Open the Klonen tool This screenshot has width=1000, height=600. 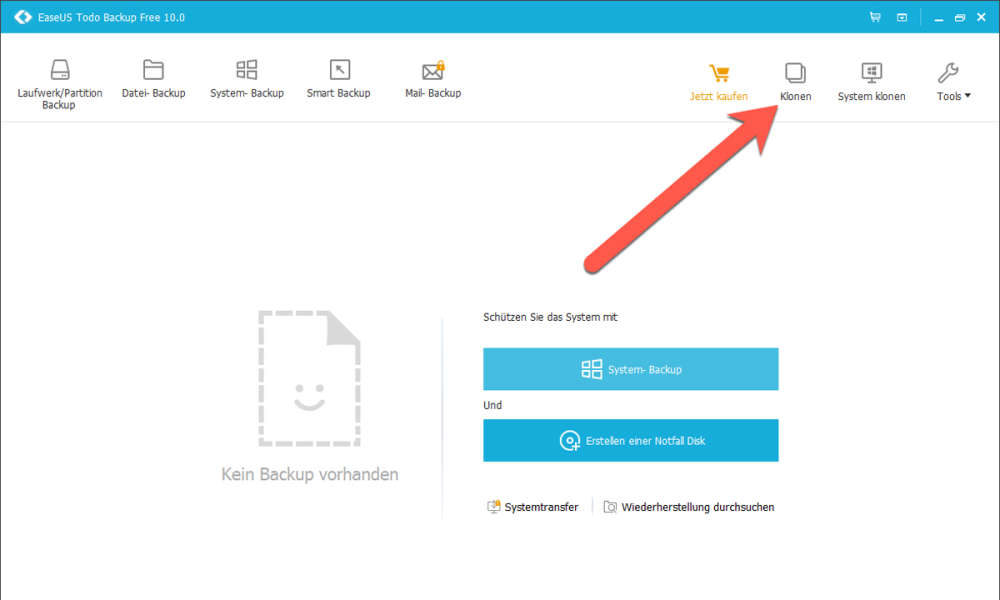click(795, 82)
